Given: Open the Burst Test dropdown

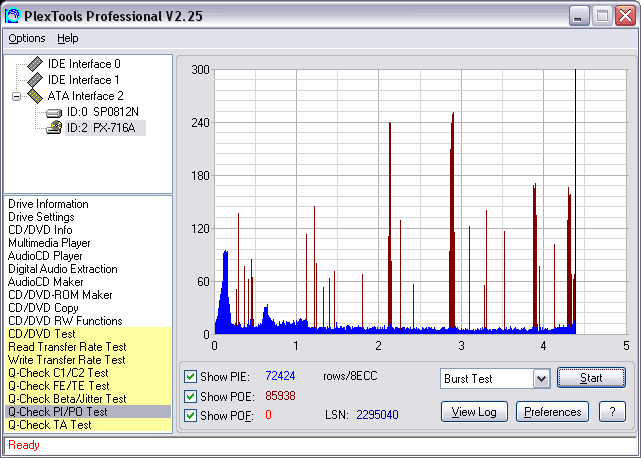Looking at the screenshot, I should [x=541, y=379].
